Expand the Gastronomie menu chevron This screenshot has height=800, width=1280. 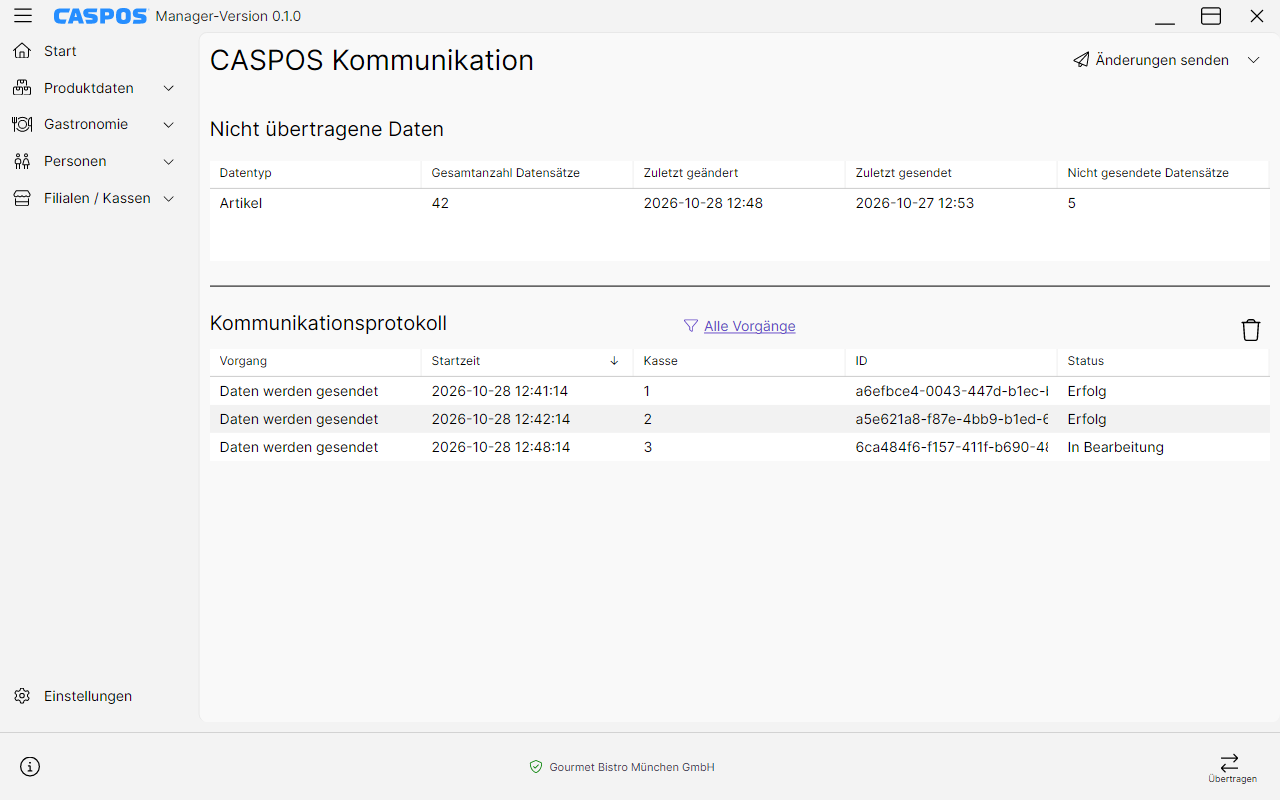[168, 125]
